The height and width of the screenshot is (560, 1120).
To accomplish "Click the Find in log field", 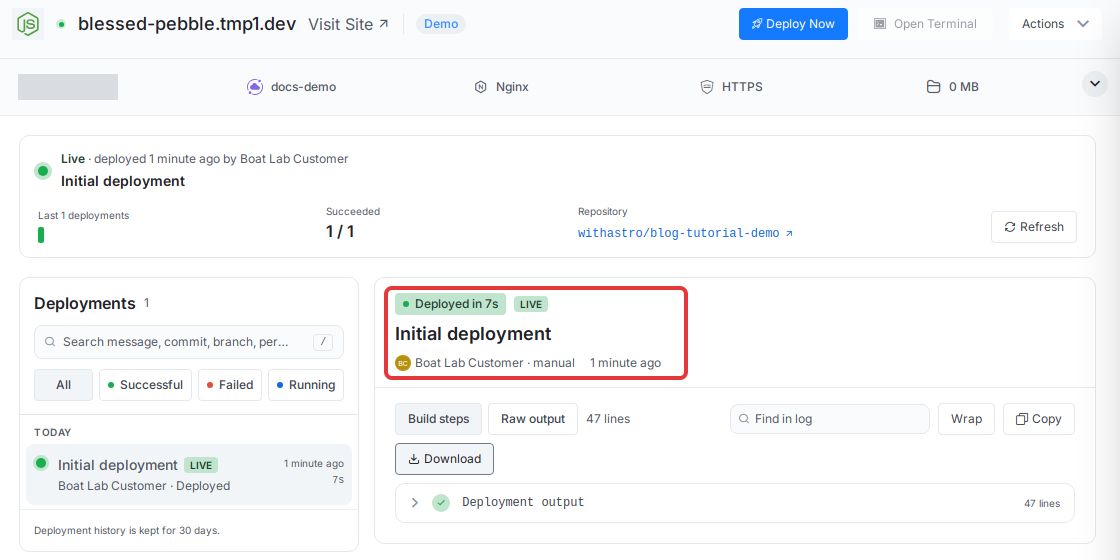I will pos(829,419).
